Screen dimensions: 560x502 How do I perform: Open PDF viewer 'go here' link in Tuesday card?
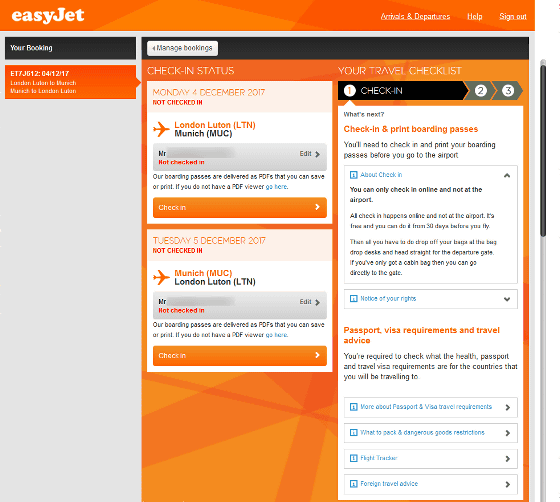(276, 335)
